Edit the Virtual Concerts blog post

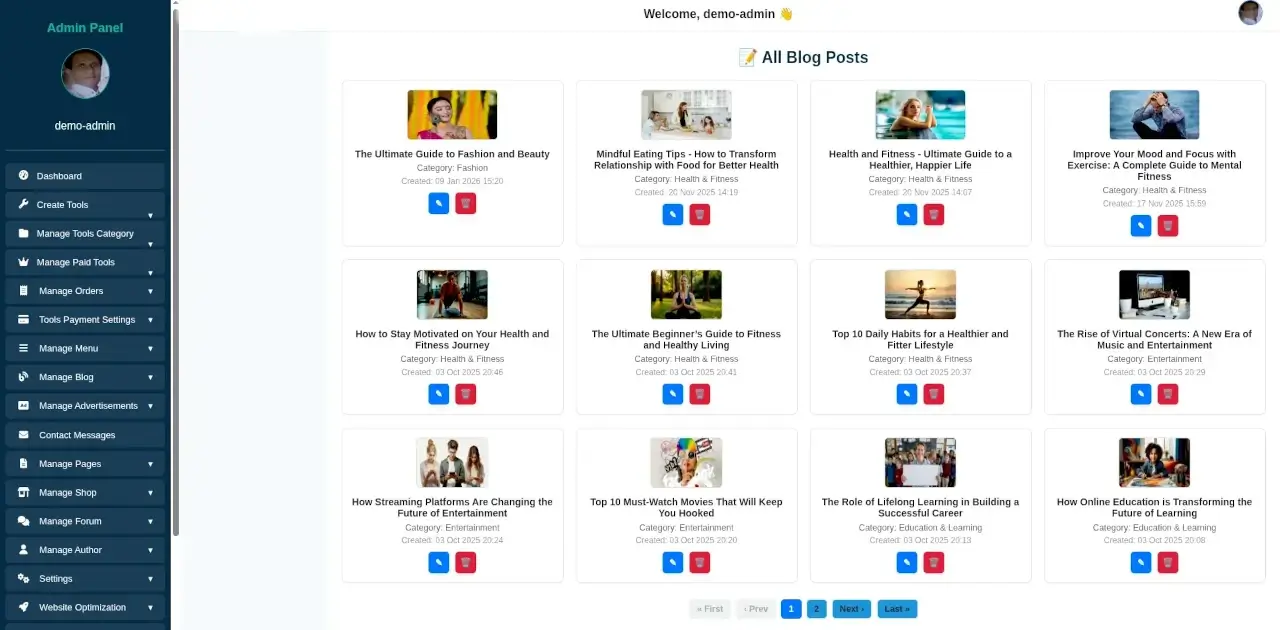coord(1140,394)
